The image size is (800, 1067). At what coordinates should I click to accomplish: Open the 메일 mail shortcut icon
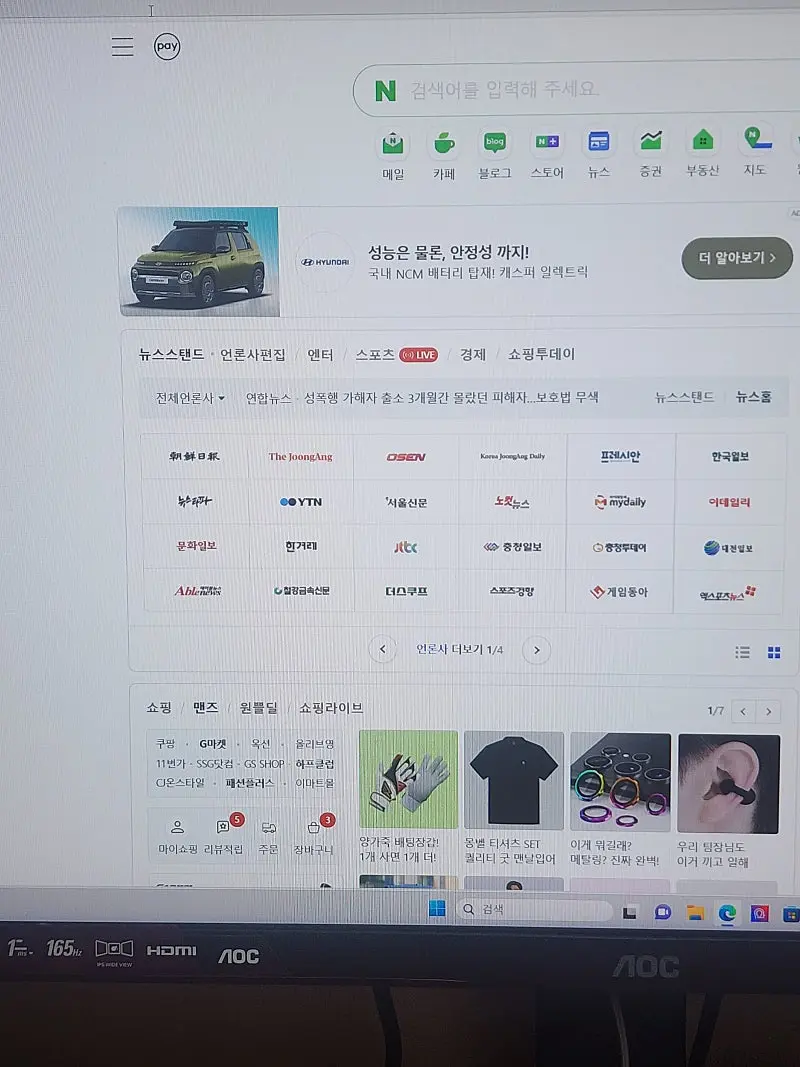click(x=393, y=145)
